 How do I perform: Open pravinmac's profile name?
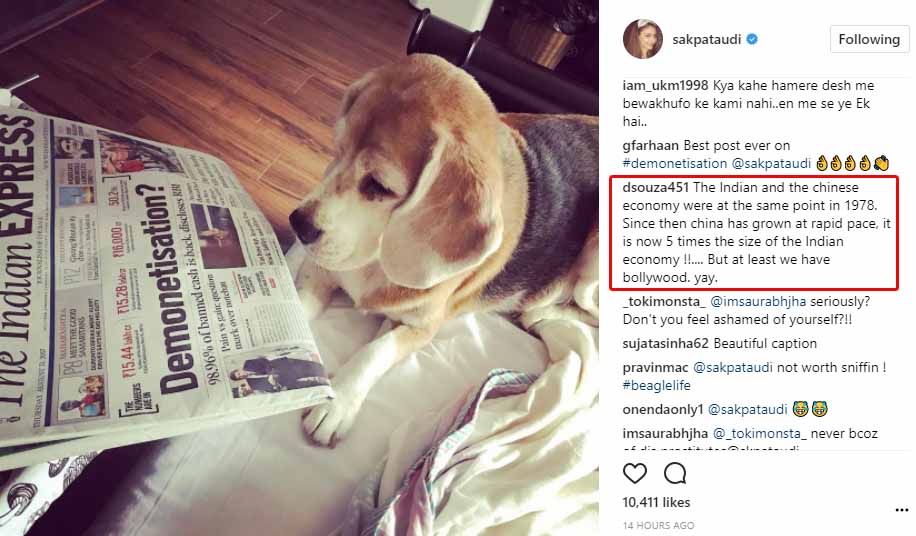tap(655, 367)
